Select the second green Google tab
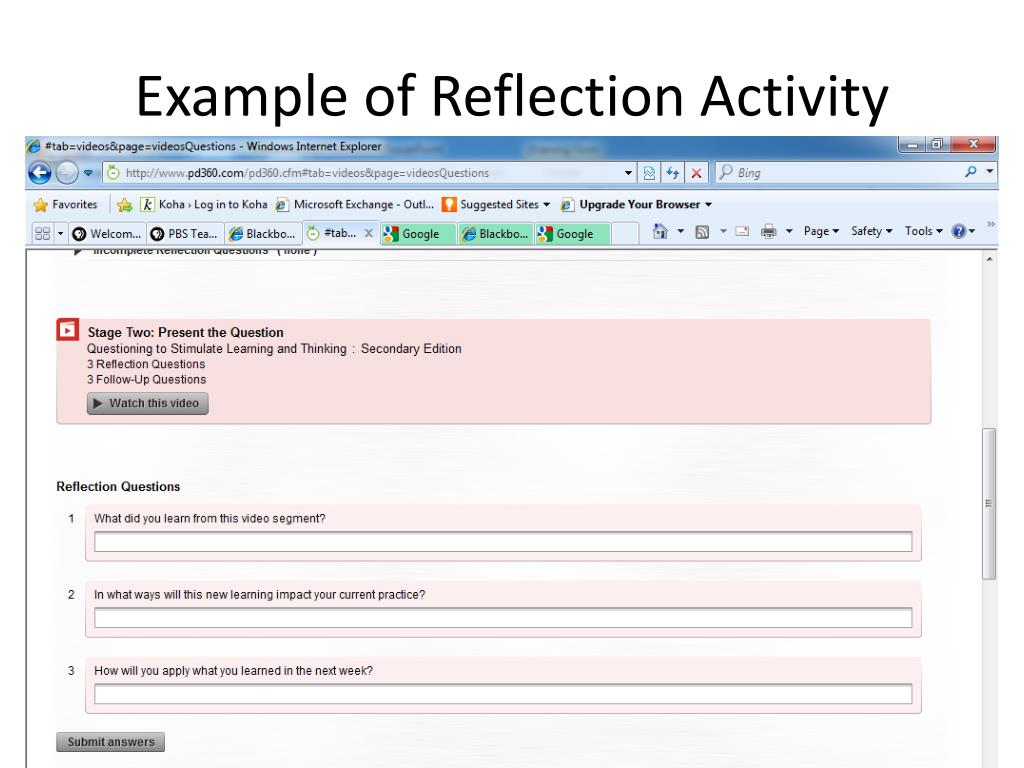The image size is (1024, 768). [x=572, y=234]
